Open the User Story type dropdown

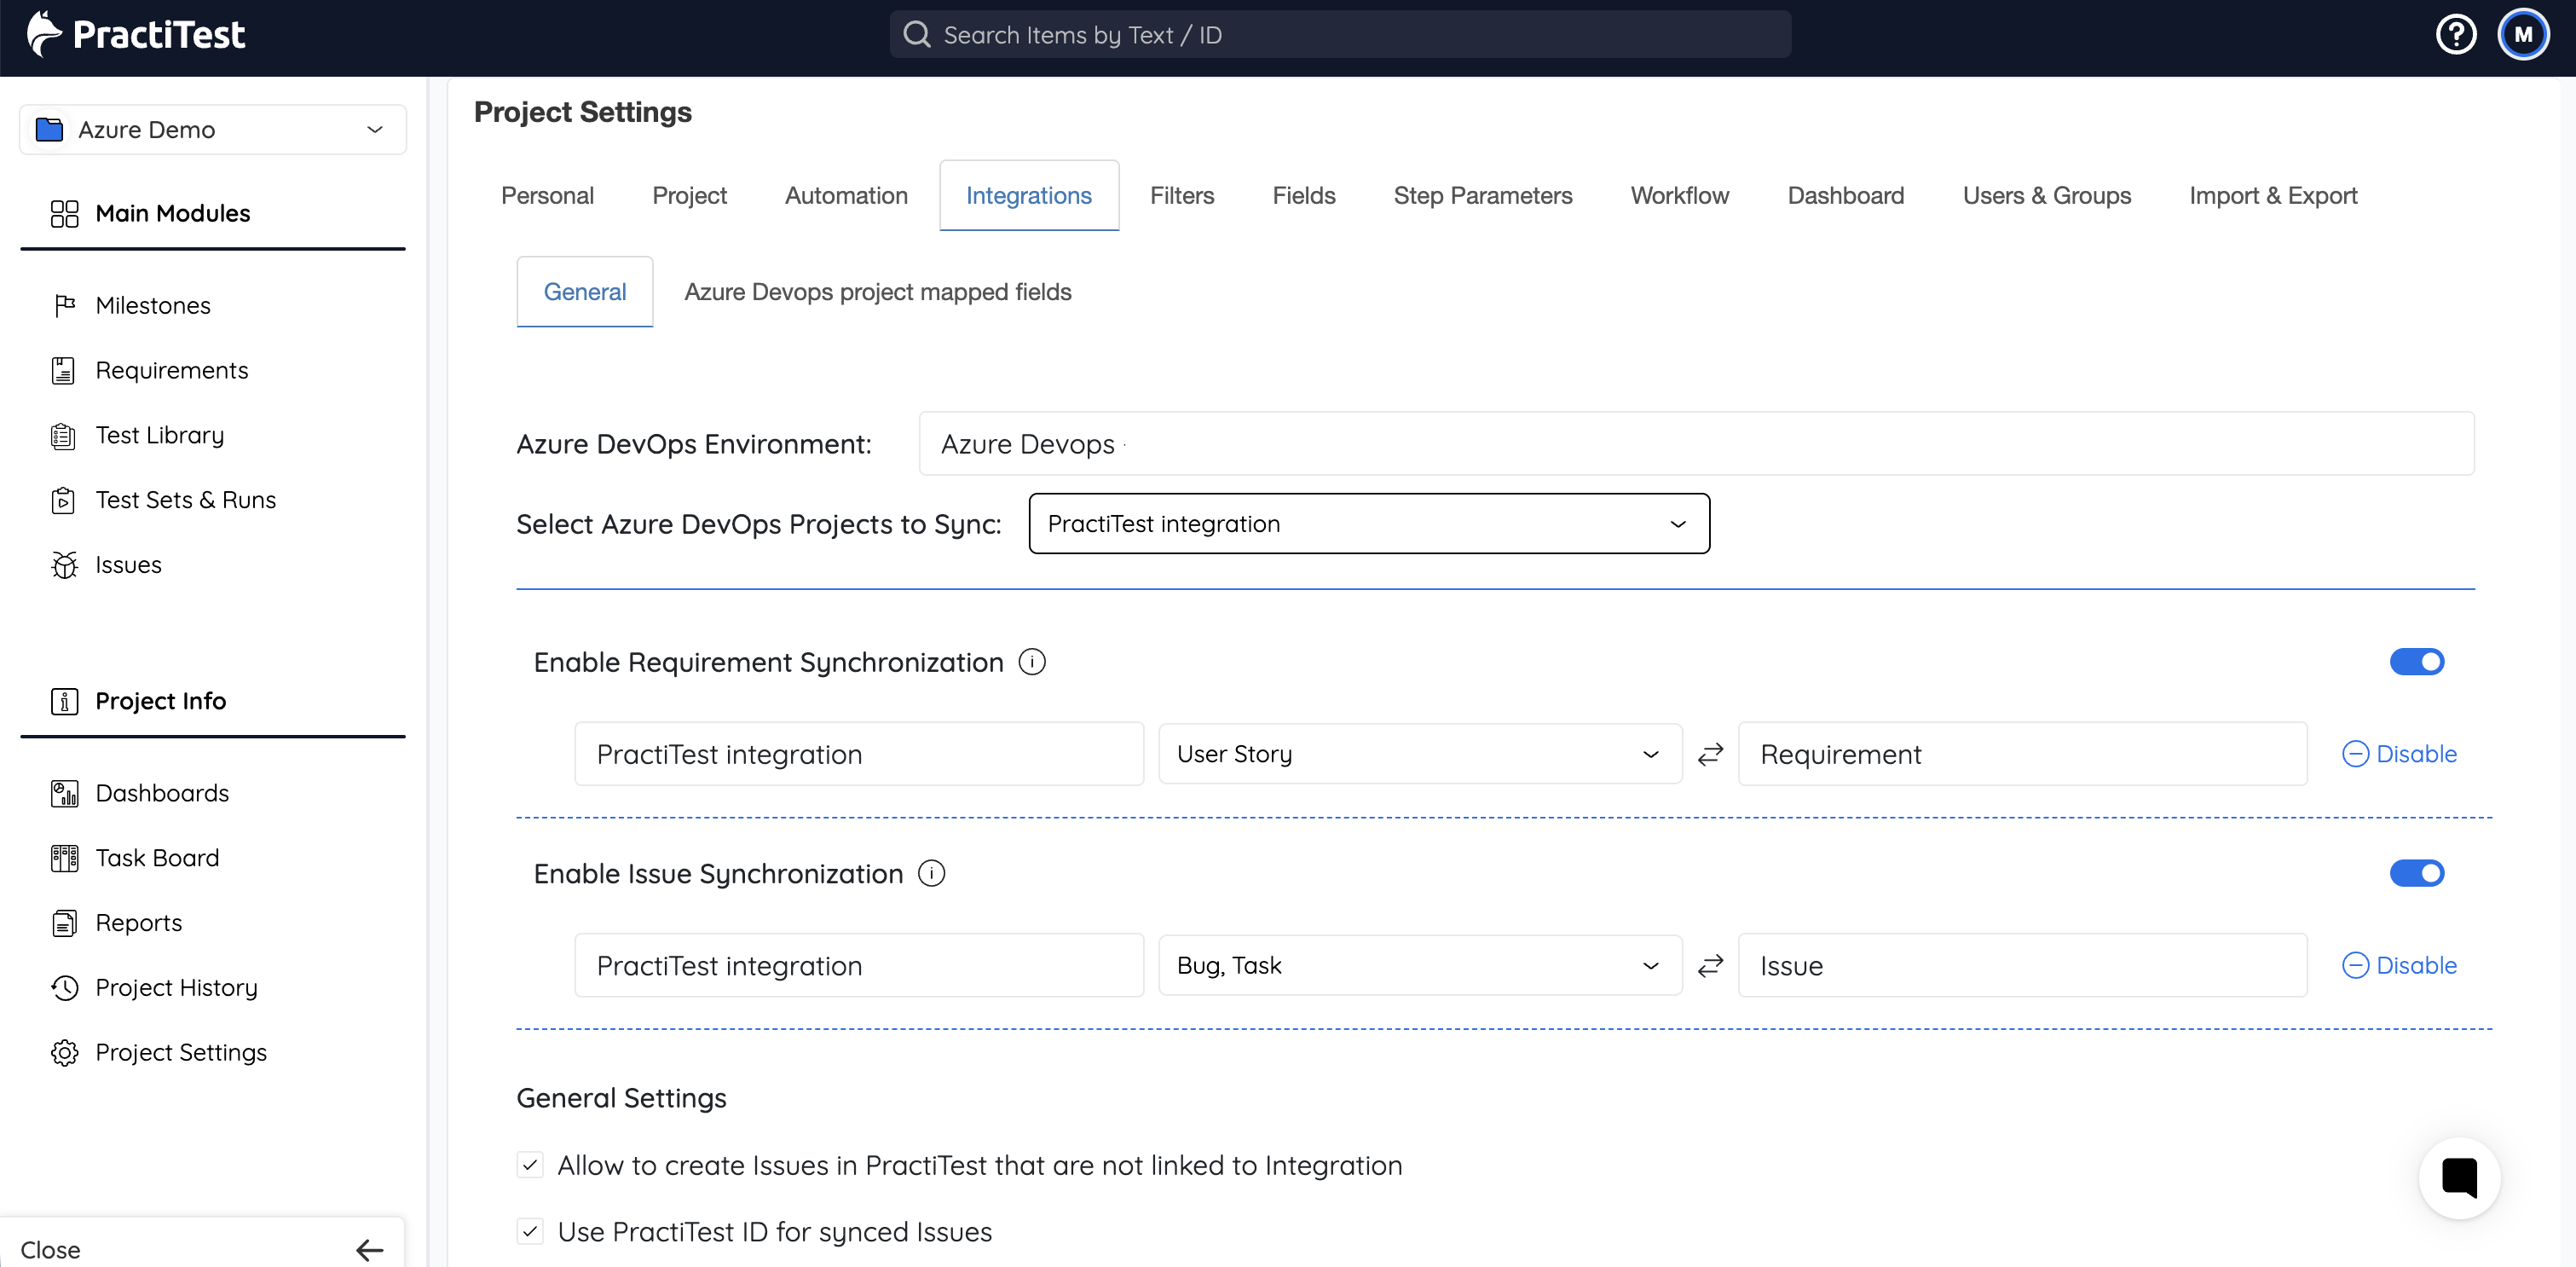(1420, 754)
